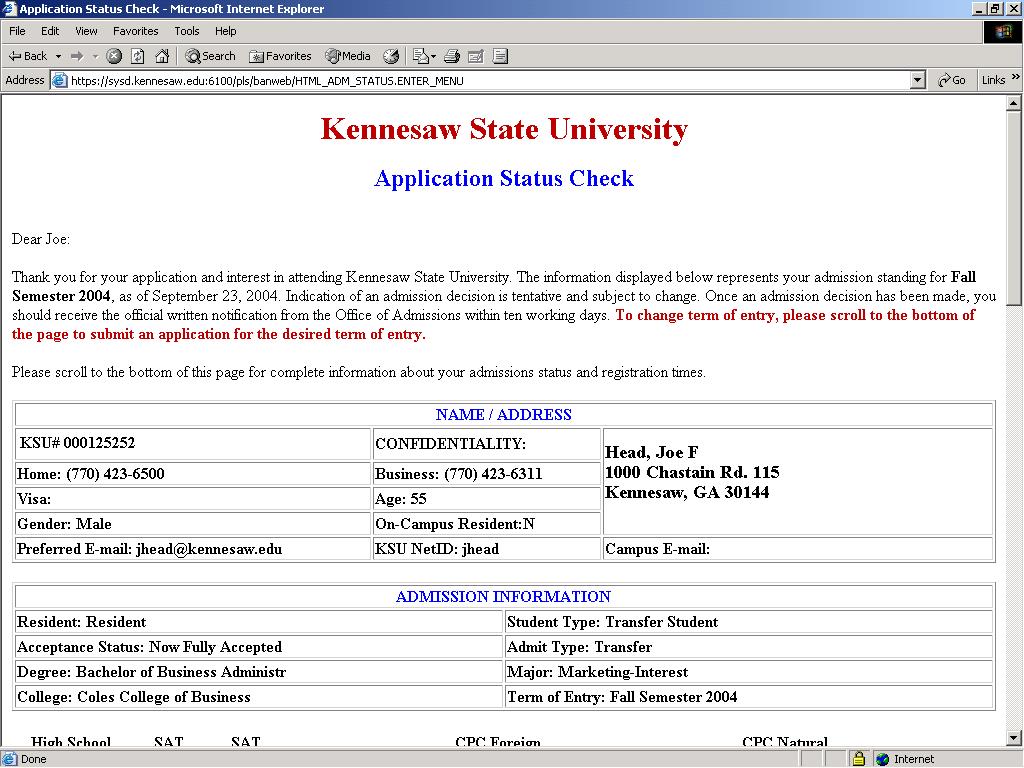Viewport: 1024px width, 768px height.
Task: Click 'Student Type: Transfer Student' cell
Action: (x=748, y=622)
